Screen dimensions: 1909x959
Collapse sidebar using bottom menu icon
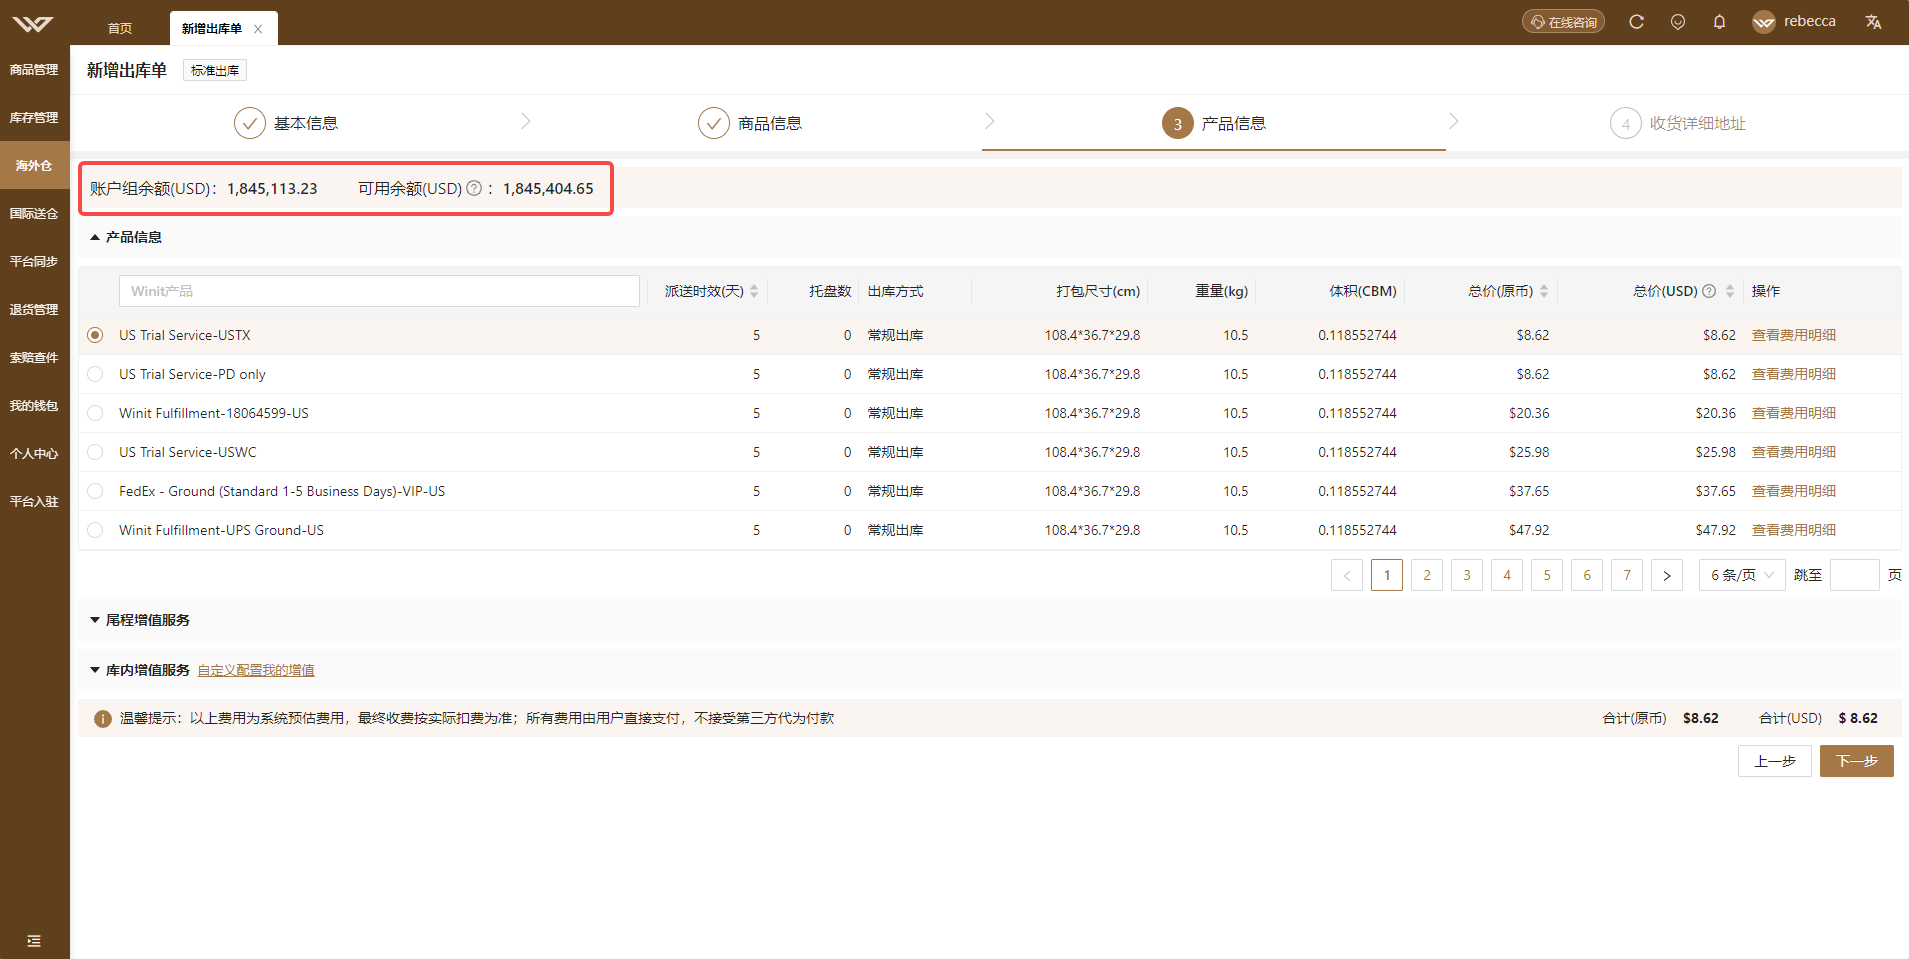click(34, 941)
